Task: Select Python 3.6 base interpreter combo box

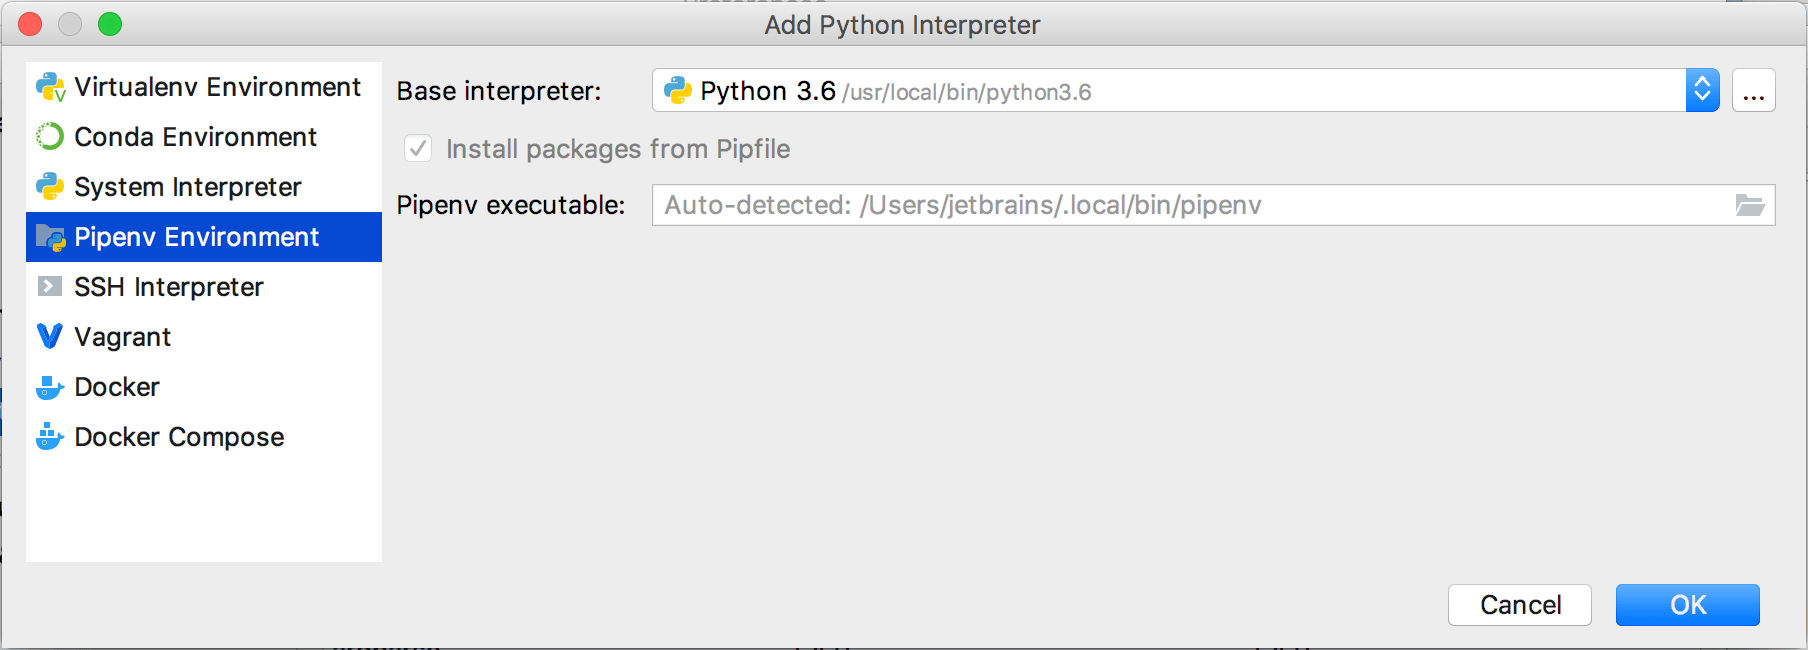Action: click(x=1168, y=91)
